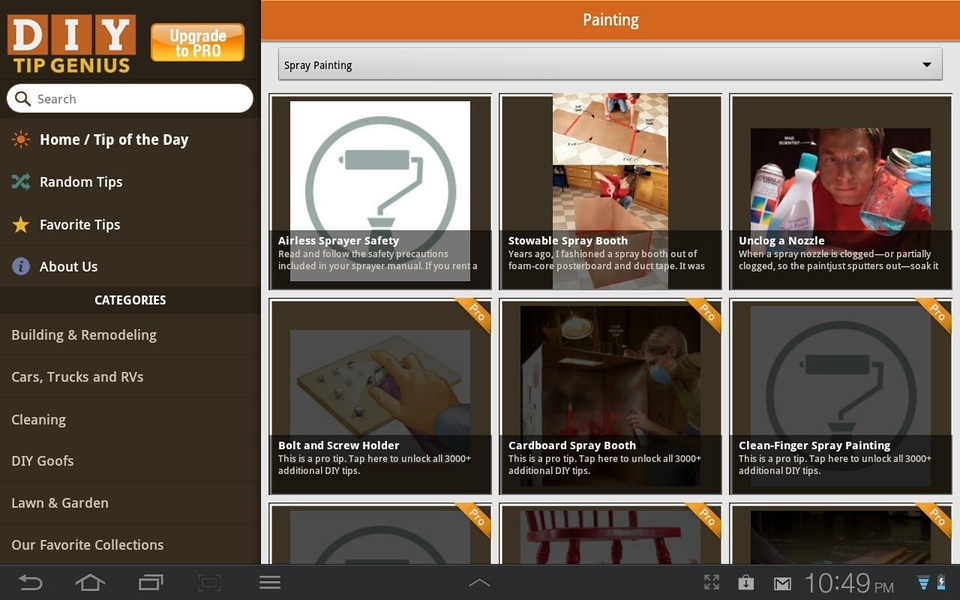Tap the screenshot capture icon
The height and width of the screenshot is (600, 960).
(209, 582)
